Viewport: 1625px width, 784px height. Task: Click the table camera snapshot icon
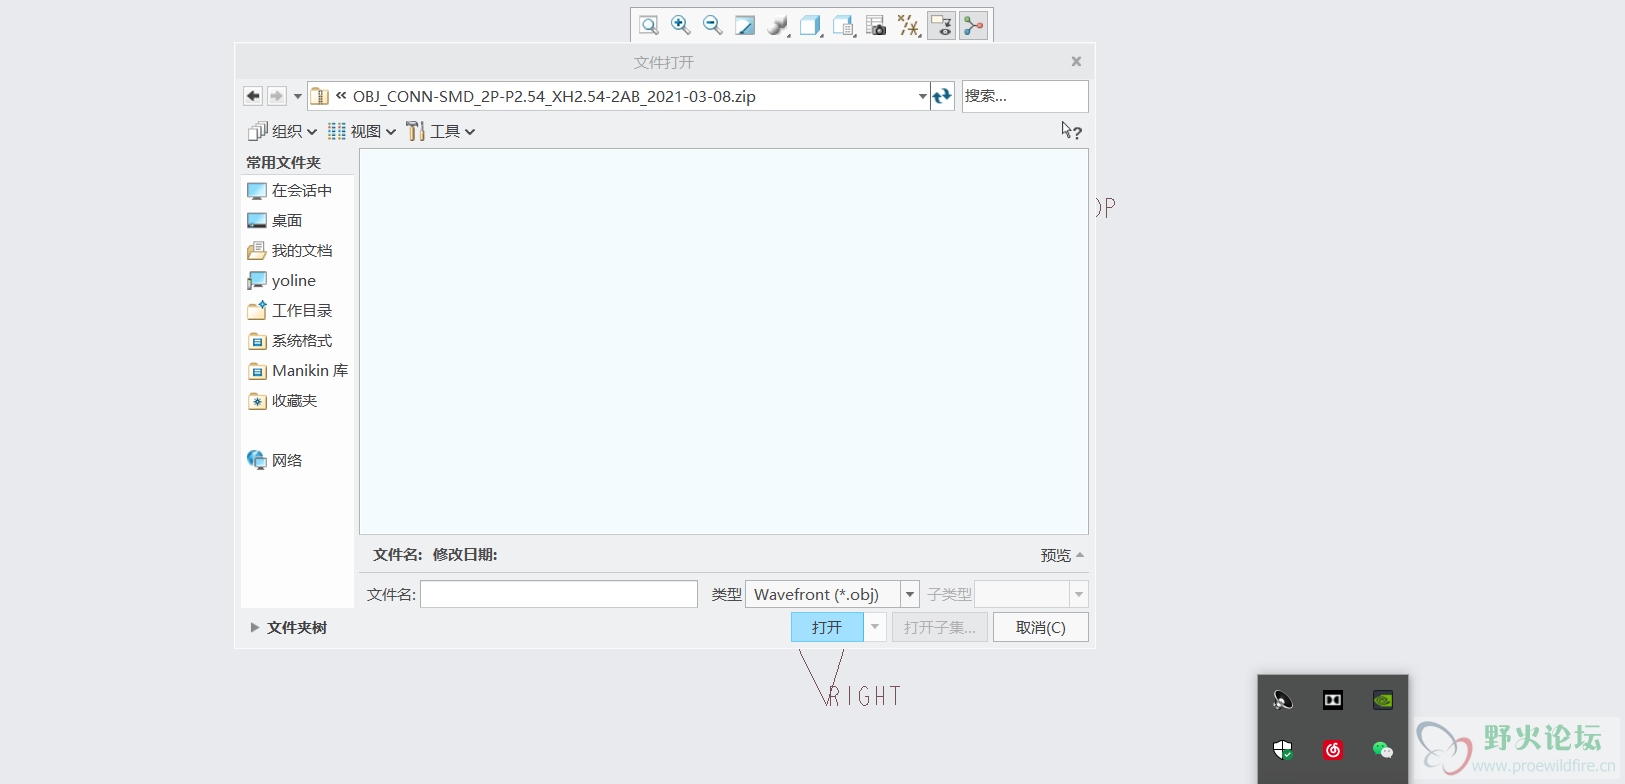tap(876, 25)
